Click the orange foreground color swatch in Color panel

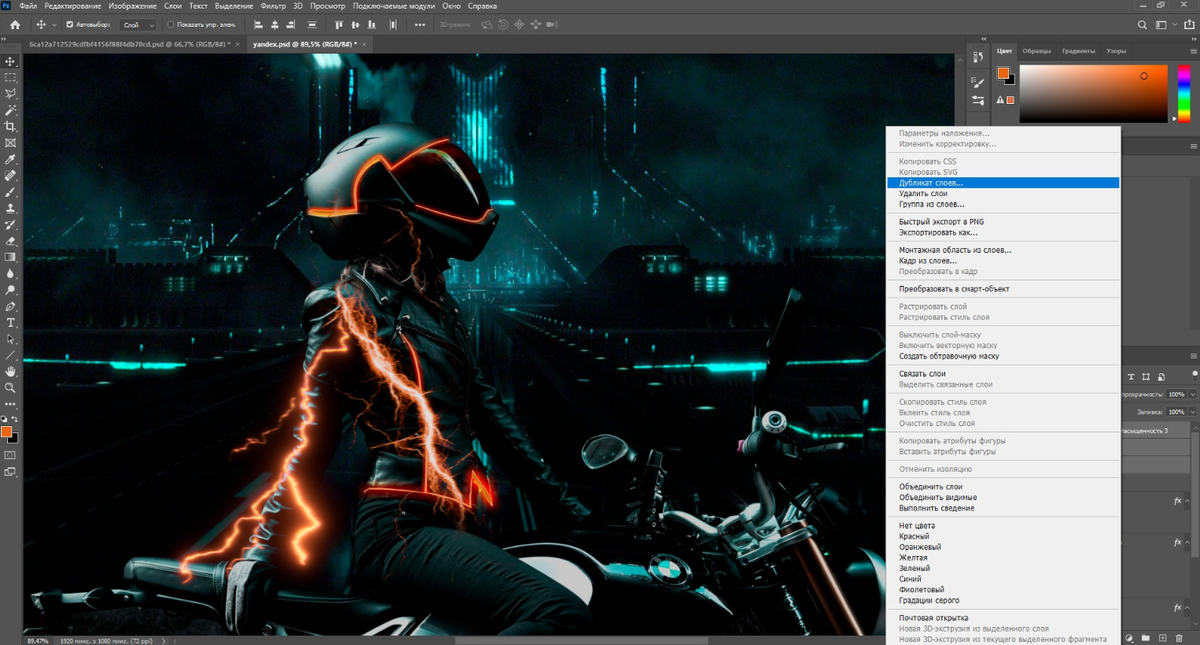click(x=1002, y=73)
